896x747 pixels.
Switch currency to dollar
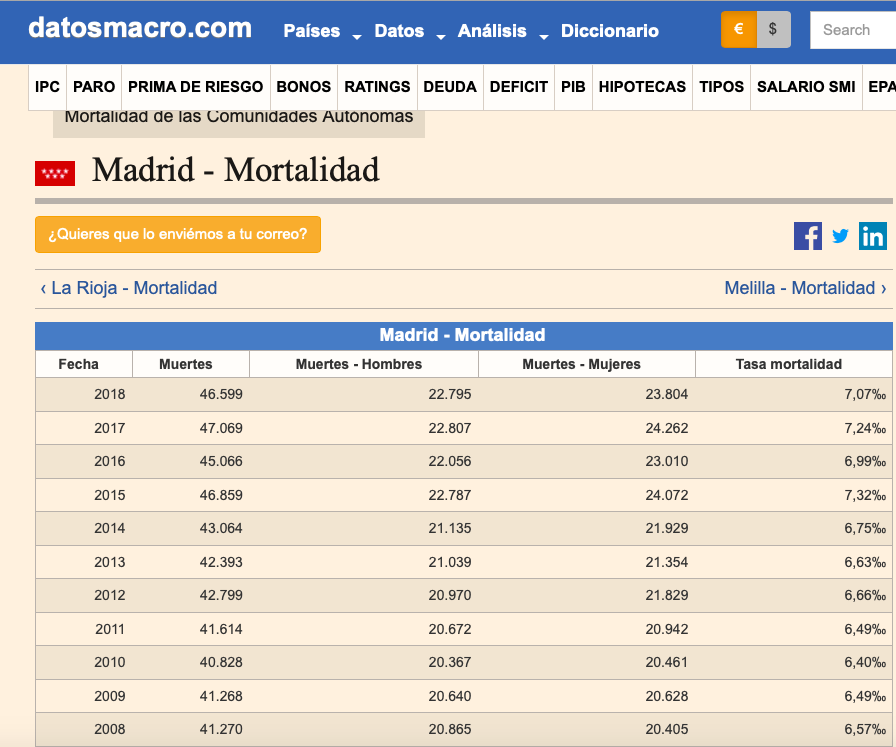point(773,30)
